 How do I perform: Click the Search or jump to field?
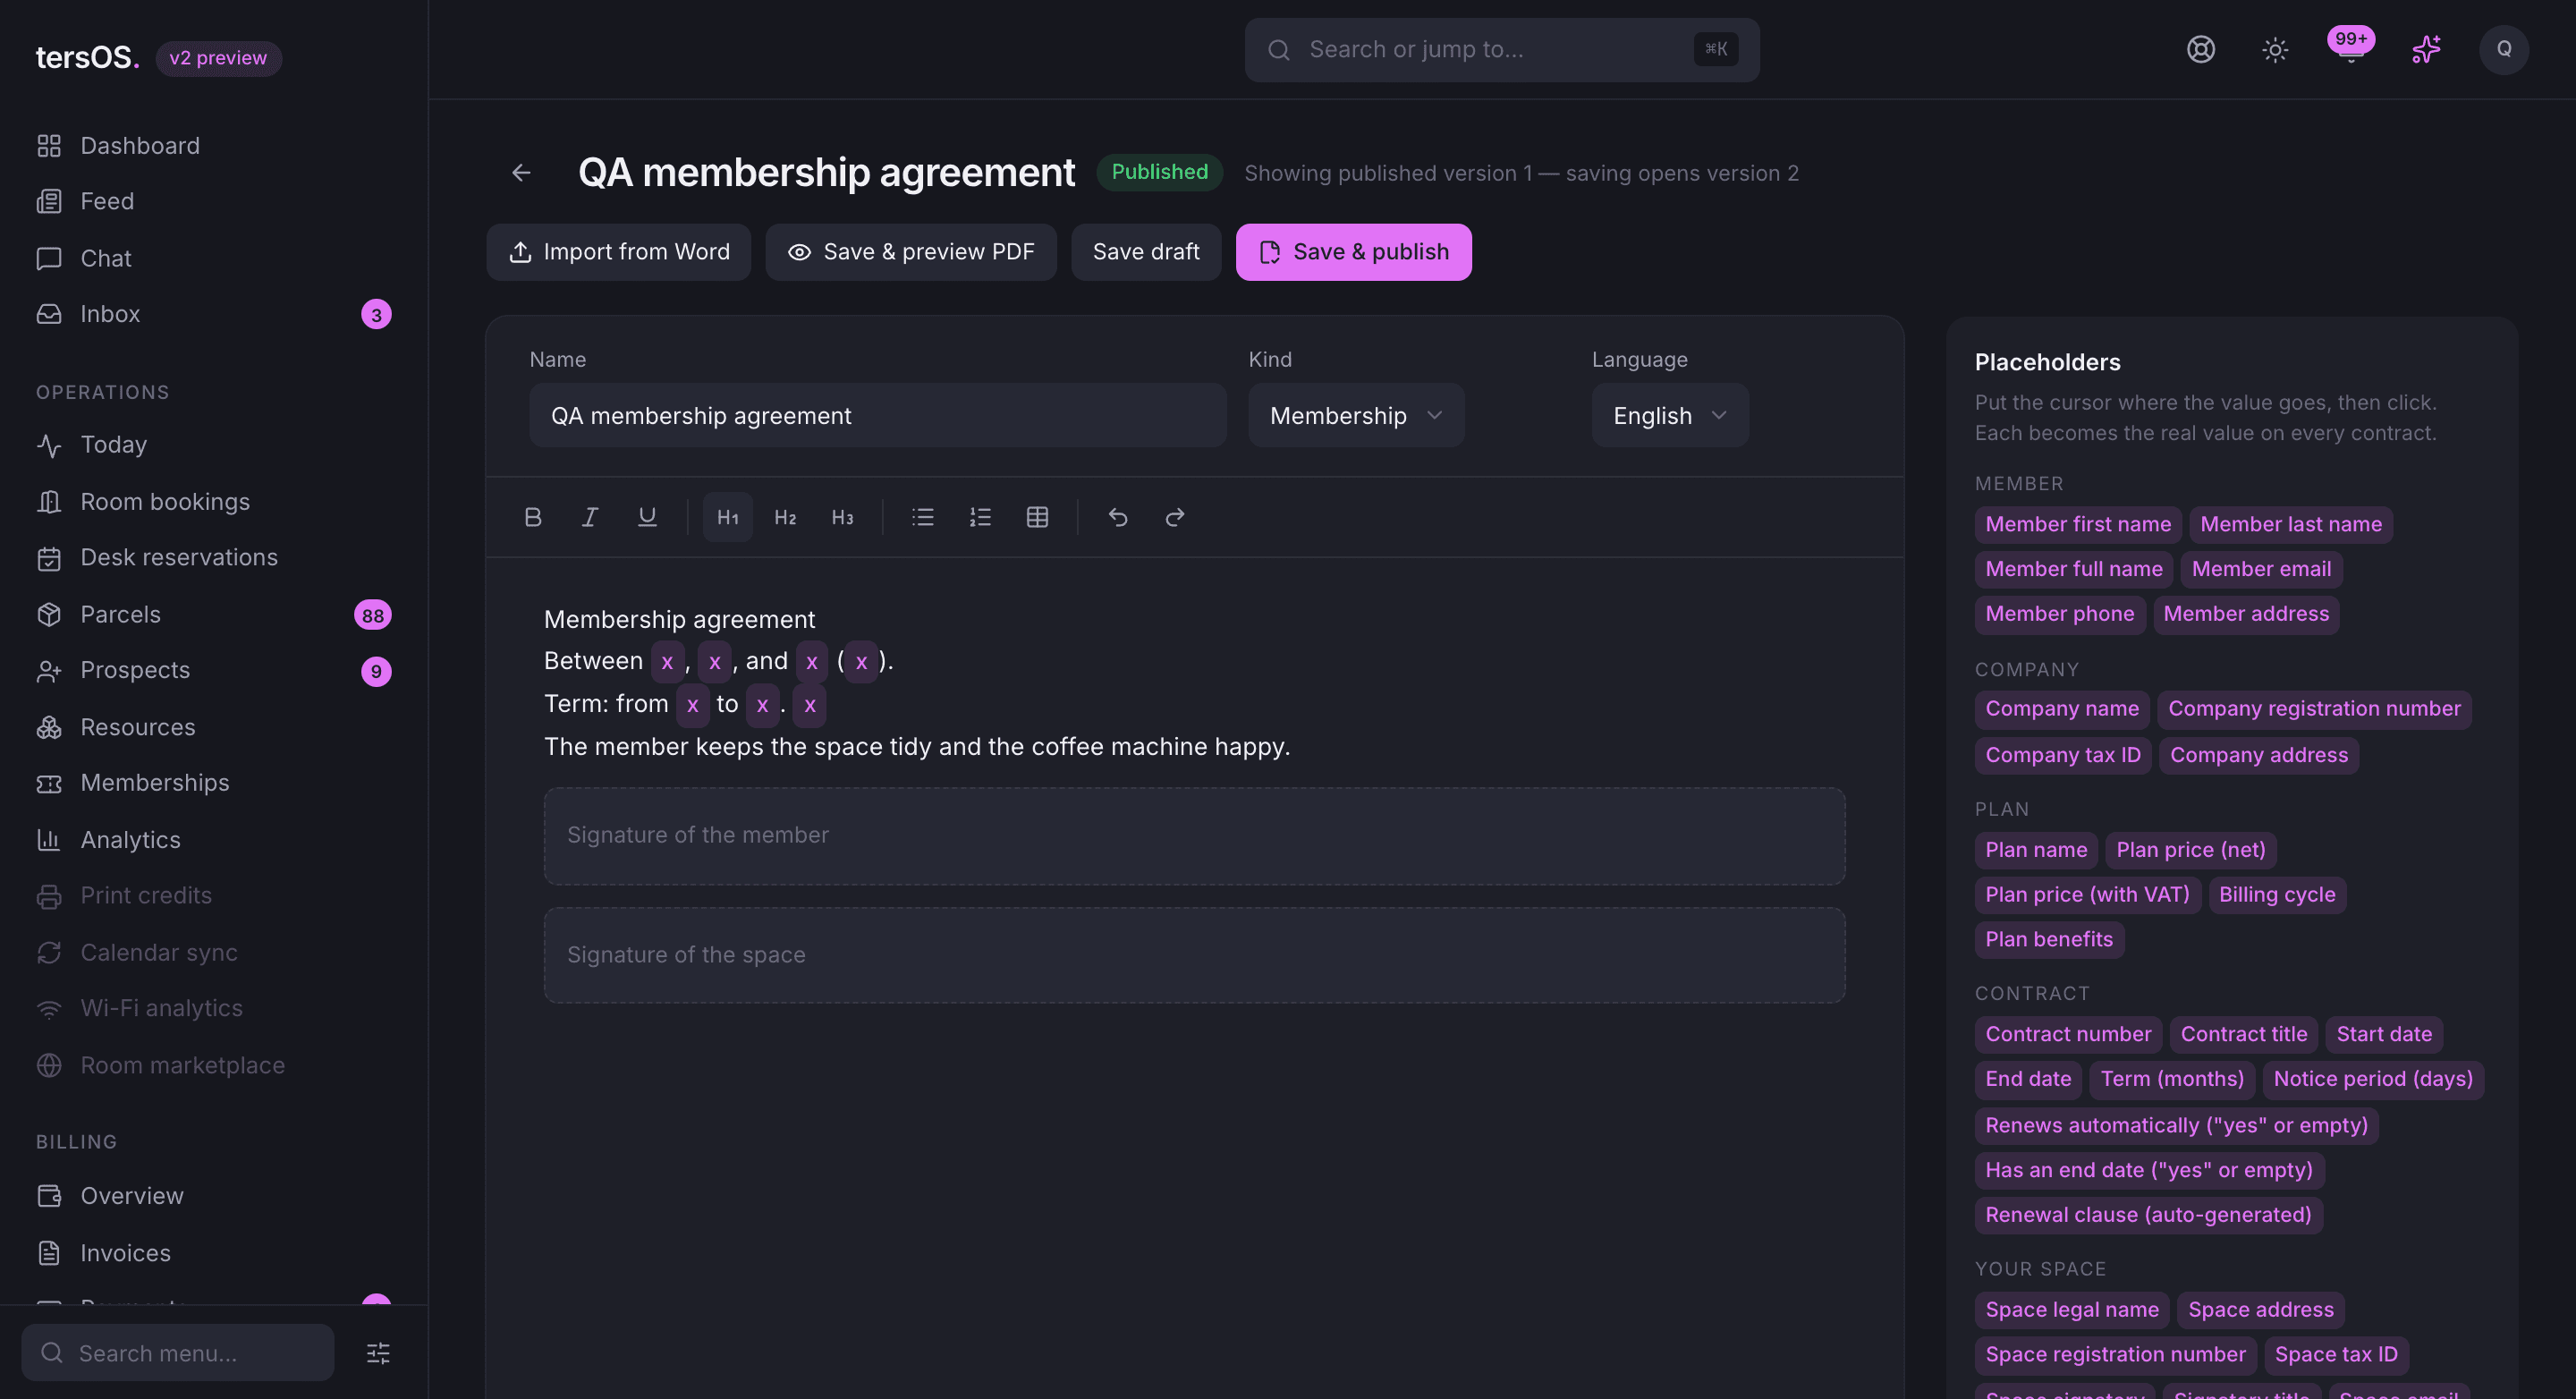click(1502, 50)
